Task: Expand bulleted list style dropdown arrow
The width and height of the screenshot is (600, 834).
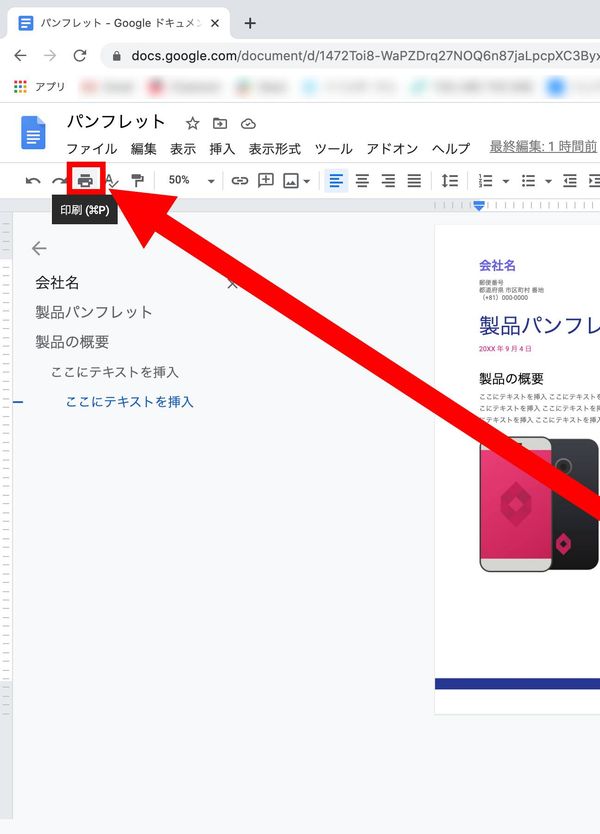Action: coord(548,181)
